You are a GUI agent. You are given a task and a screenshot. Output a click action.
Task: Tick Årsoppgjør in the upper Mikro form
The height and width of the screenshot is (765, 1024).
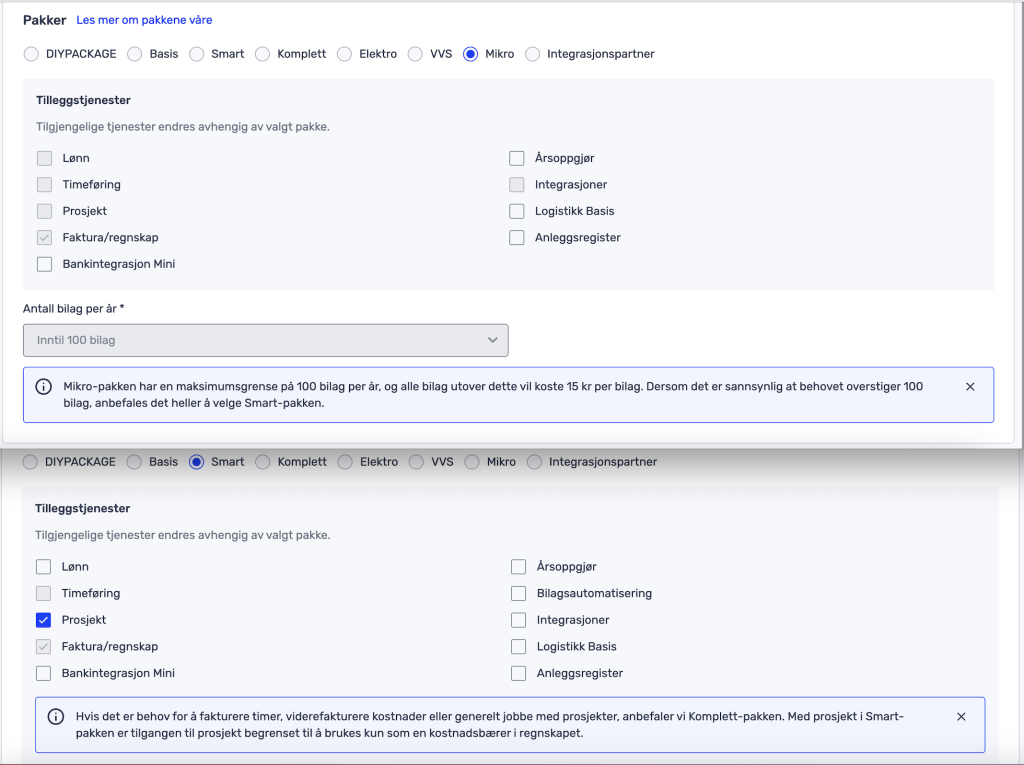516,158
